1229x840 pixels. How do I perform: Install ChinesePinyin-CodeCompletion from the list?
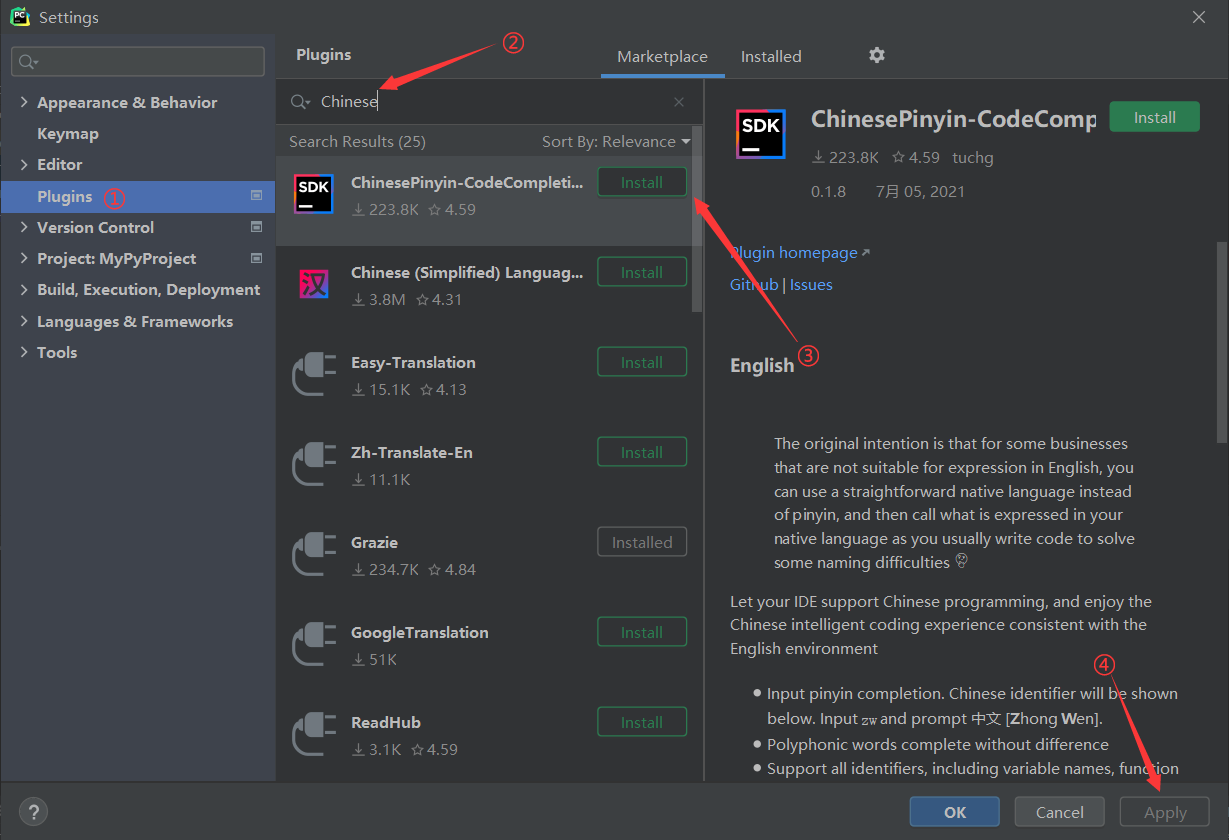[642, 182]
